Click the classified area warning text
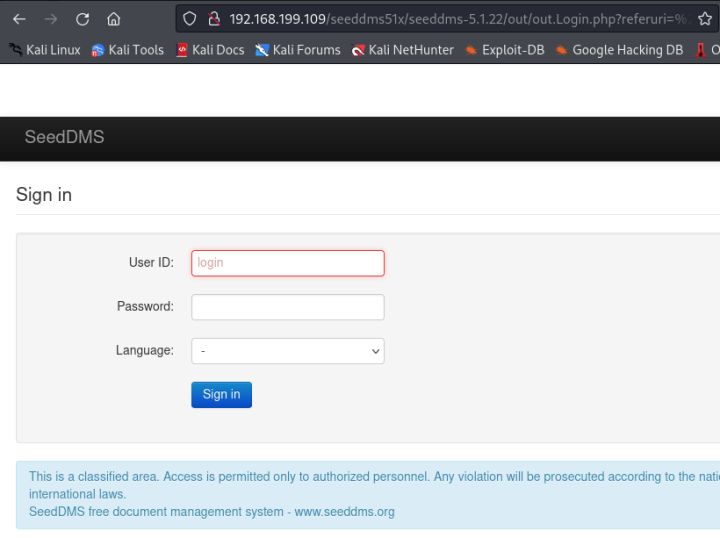 pyautogui.click(x=374, y=485)
